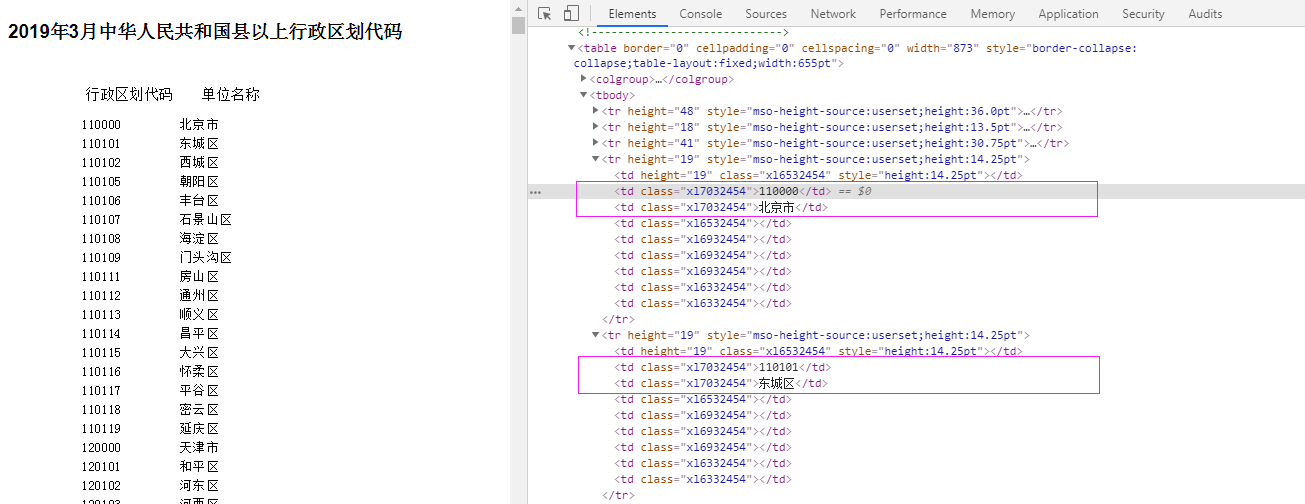Switch to the Network tab
Image resolution: width=1305 pixels, height=504 pixels.
(833, 14)
